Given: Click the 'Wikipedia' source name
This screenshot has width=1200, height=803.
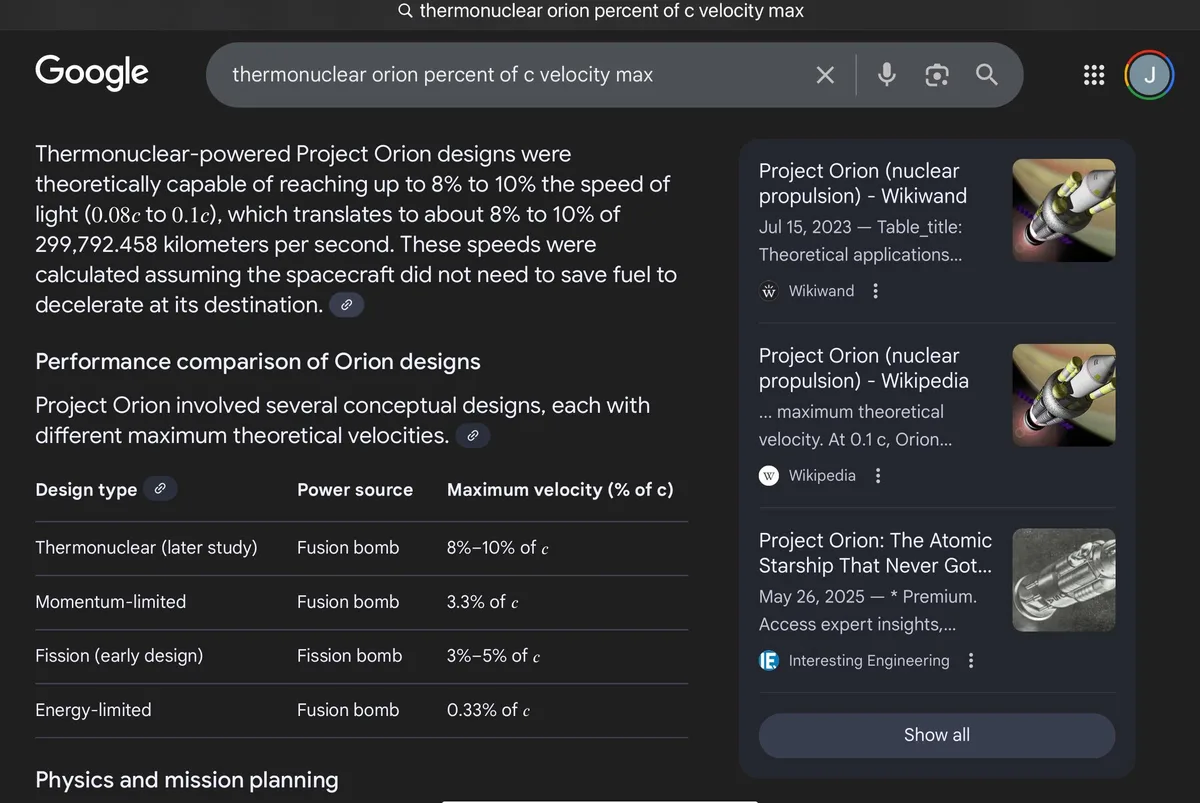Looking at the screenshot, I should point(822,476).
